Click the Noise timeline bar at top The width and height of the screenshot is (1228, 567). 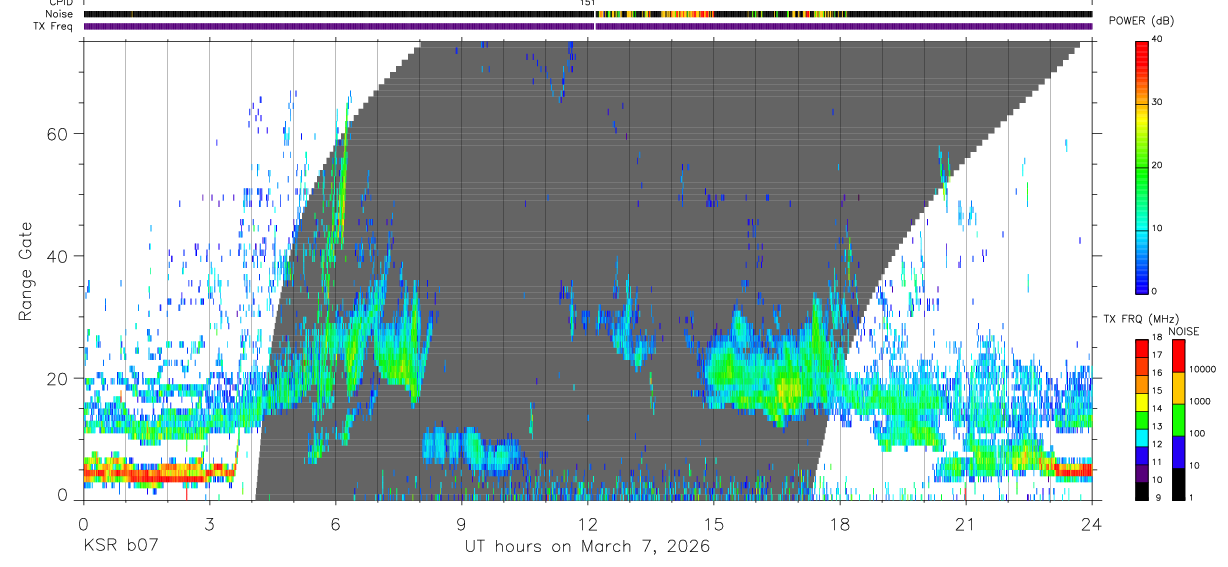588,14
